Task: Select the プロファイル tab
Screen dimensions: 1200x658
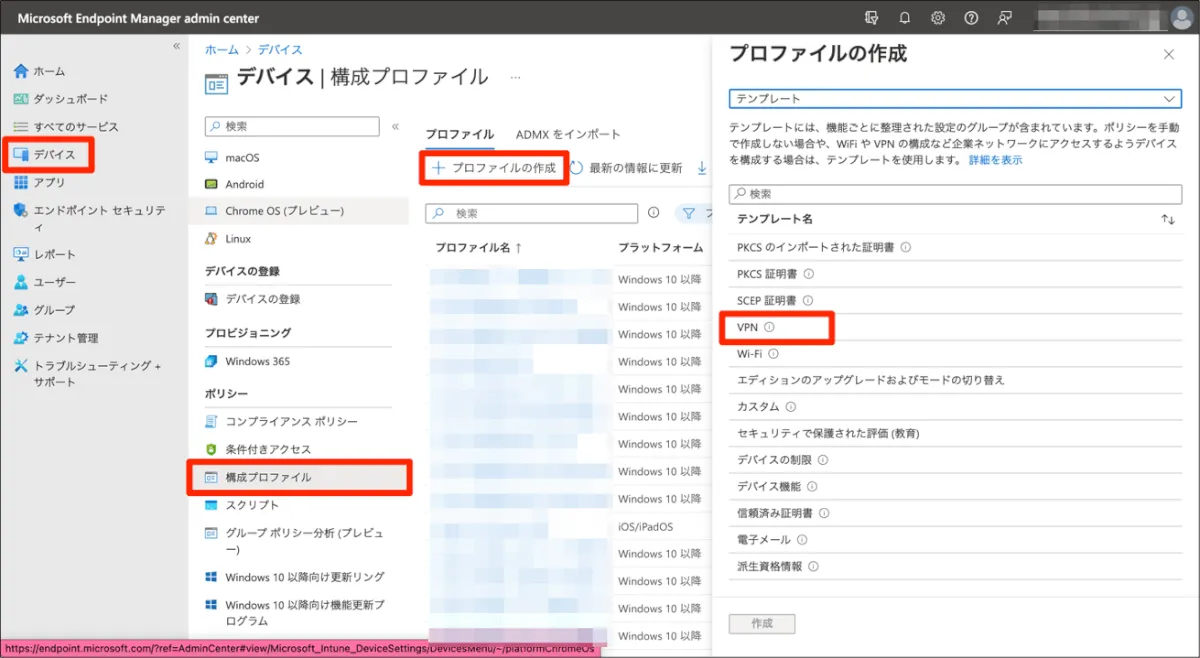Action: [x=459, y=134]
